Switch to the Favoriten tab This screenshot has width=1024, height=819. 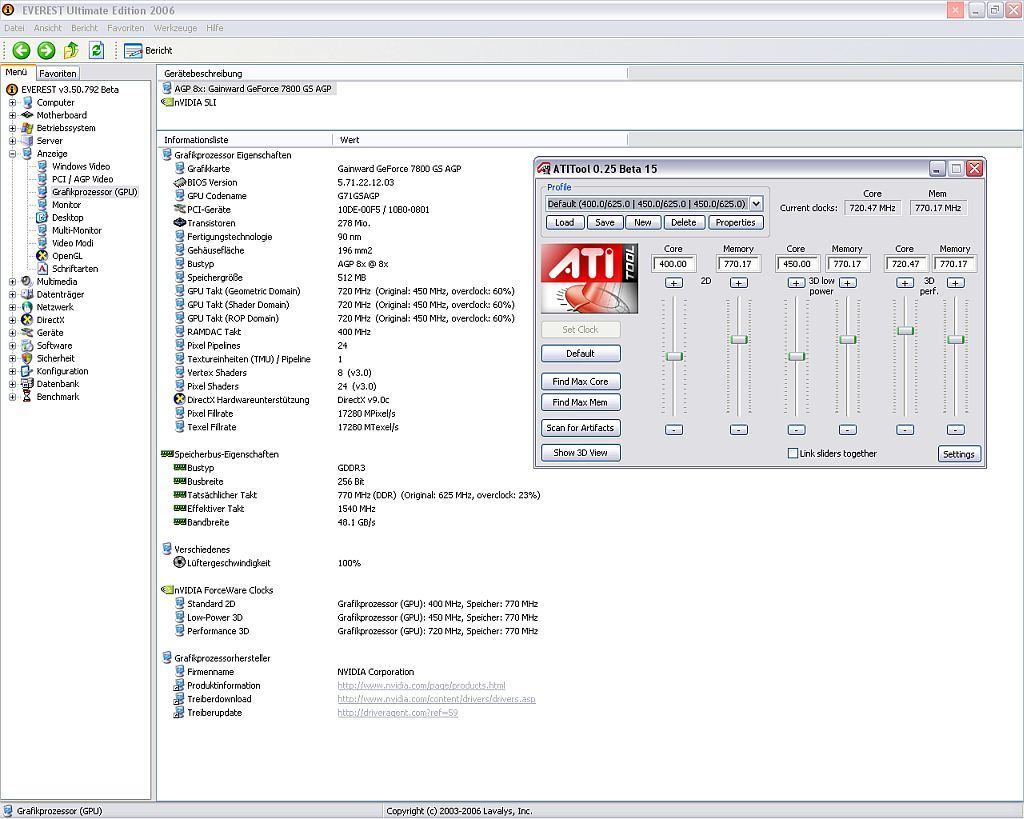(58, 73)
